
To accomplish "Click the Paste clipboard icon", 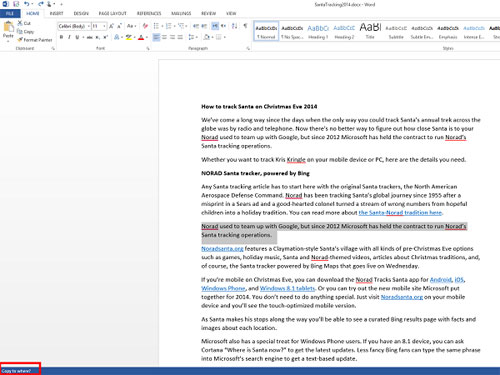I will click(x=8, y=26).
